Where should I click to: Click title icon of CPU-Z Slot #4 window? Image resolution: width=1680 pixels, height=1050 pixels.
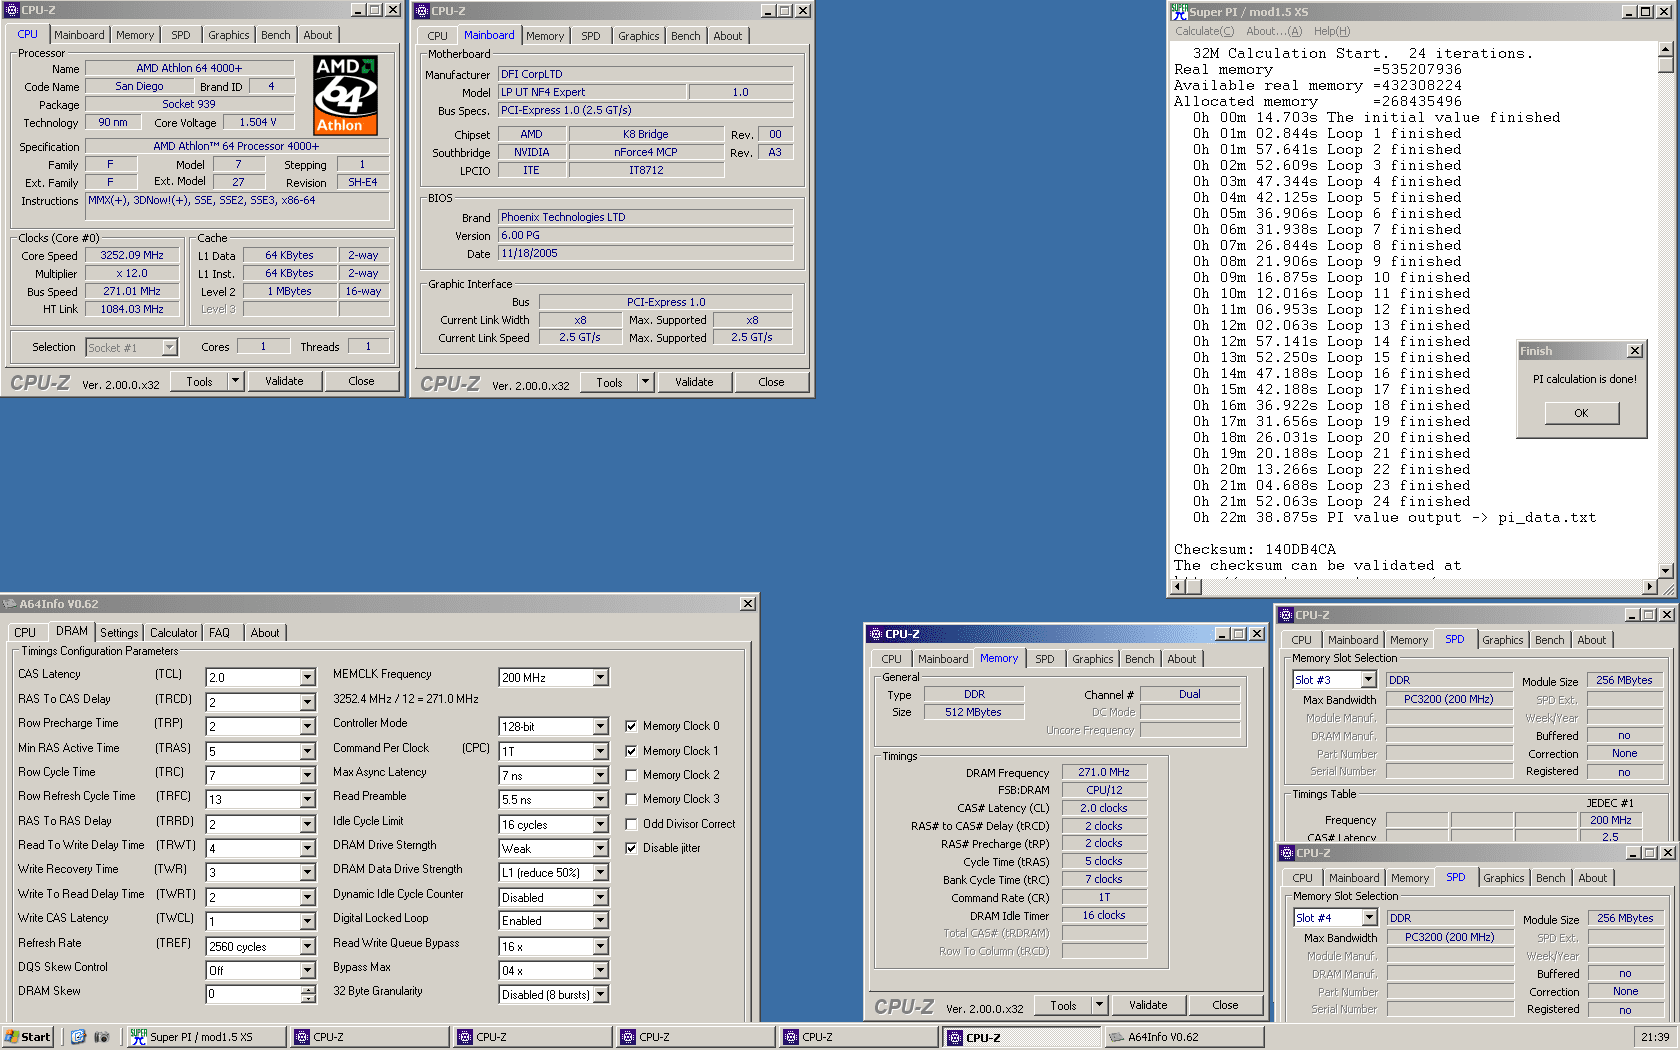1287,853
